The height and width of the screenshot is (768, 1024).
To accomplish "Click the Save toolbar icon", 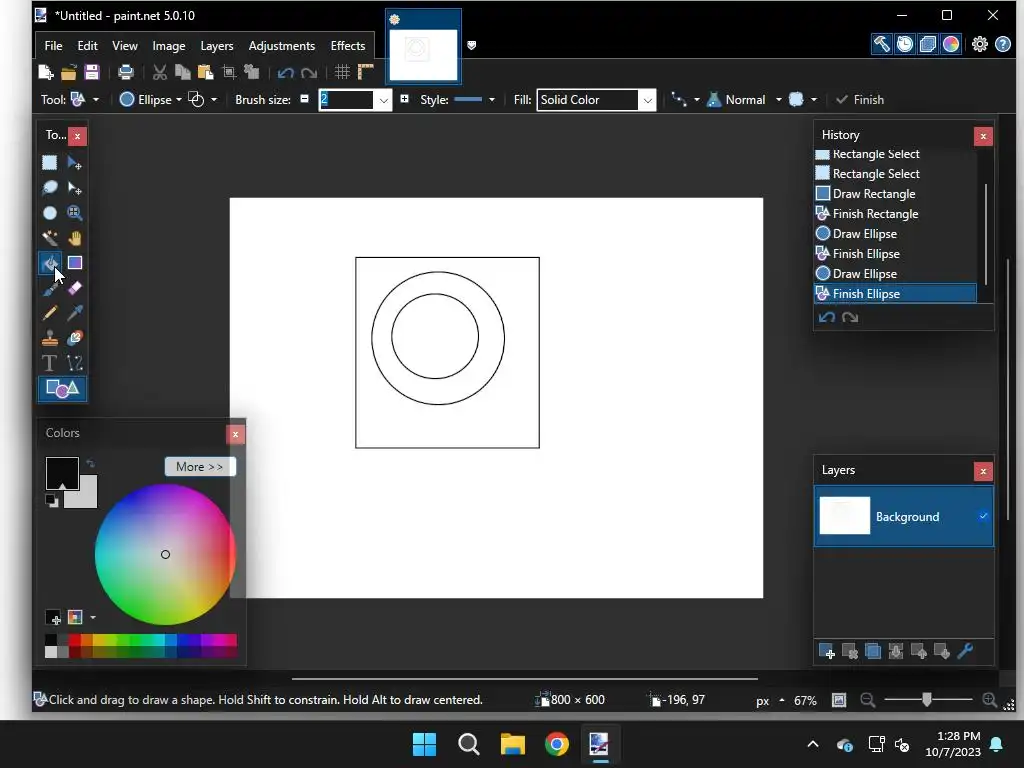I will click(92, 72).
